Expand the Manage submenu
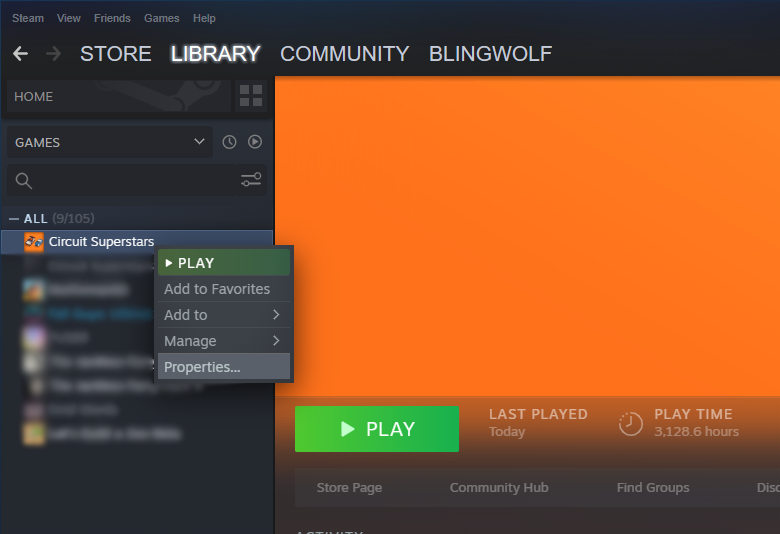The width and height of the screenshot is (780, 534). tap(223, 341)
